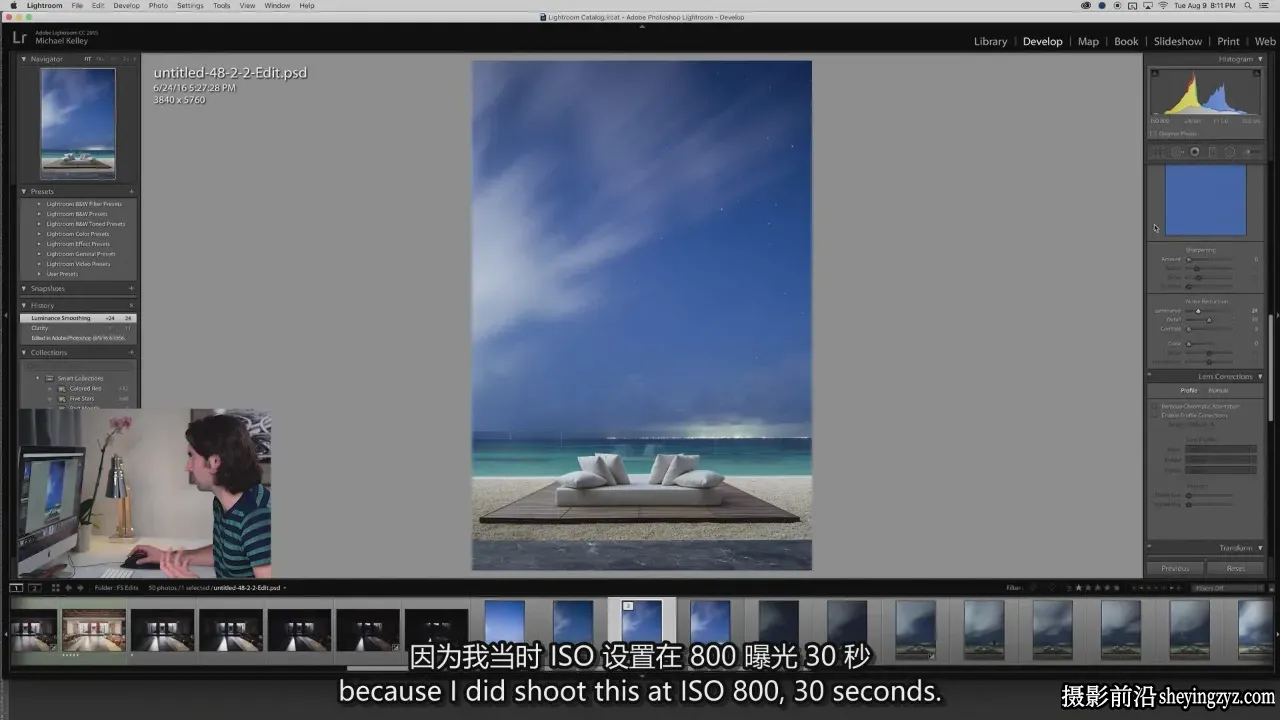
Task: Switch to the Book module
Action: click(x=1126, y=42)
